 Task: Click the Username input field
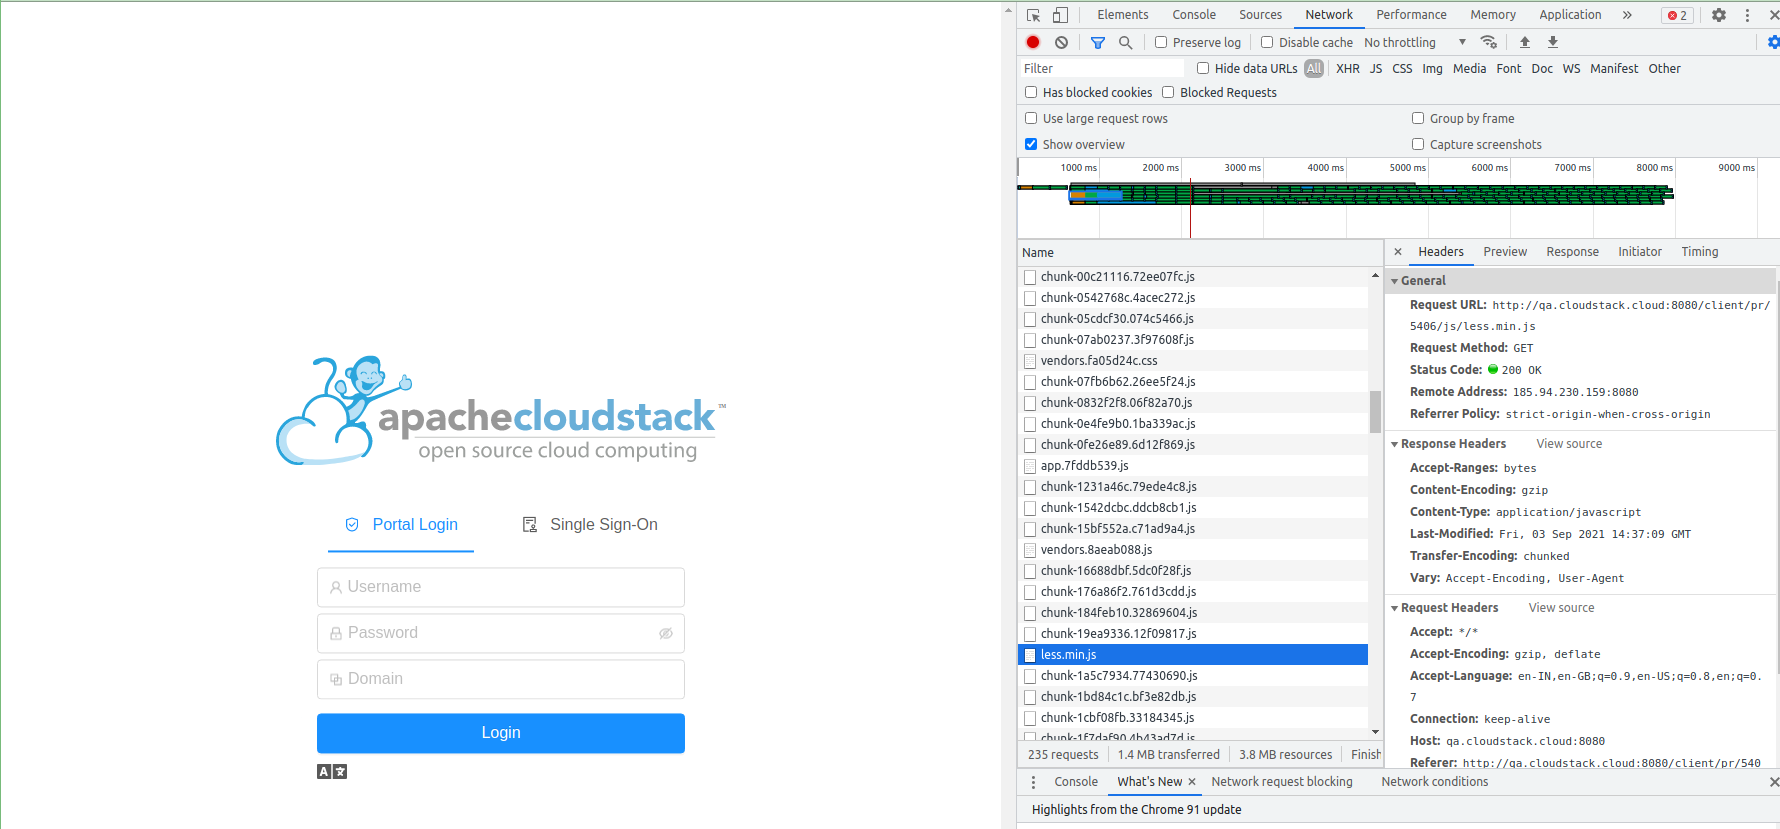click(x=501, y=587)
